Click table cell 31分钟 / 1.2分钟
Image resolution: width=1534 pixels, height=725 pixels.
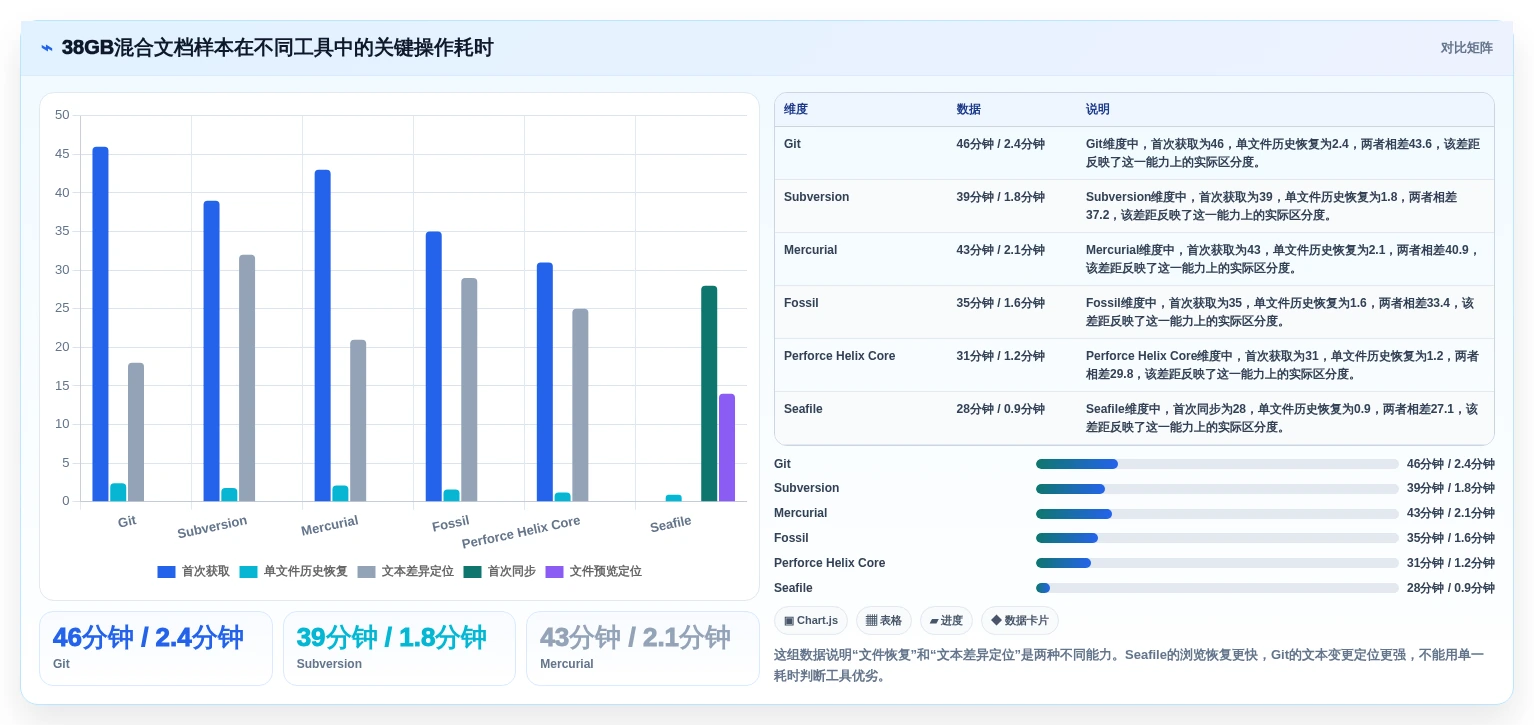tap(1001, 356)
